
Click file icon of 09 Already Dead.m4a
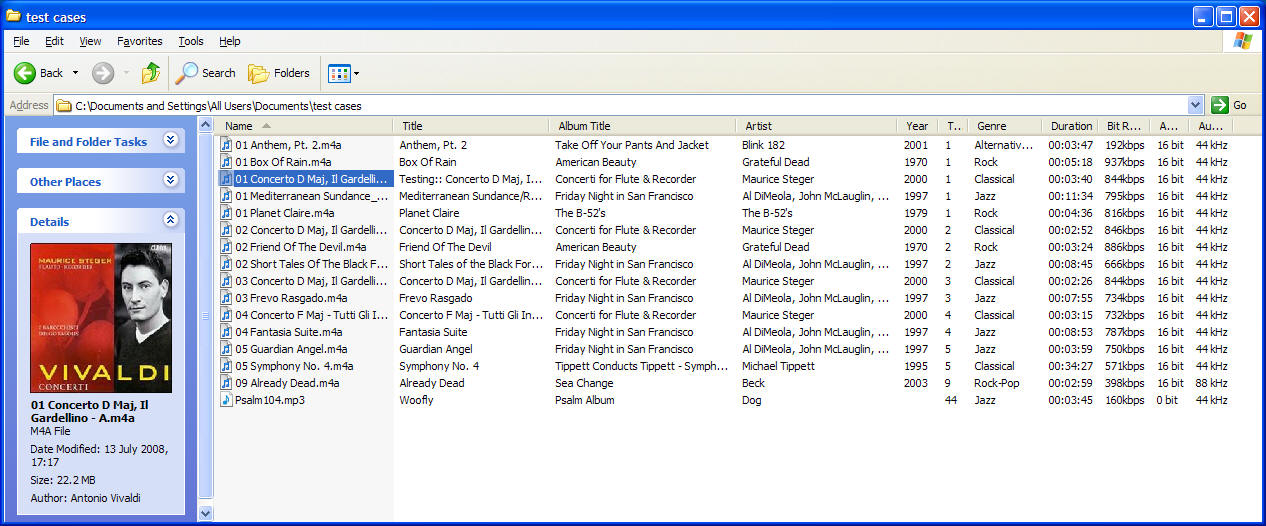tap(226, 383)
